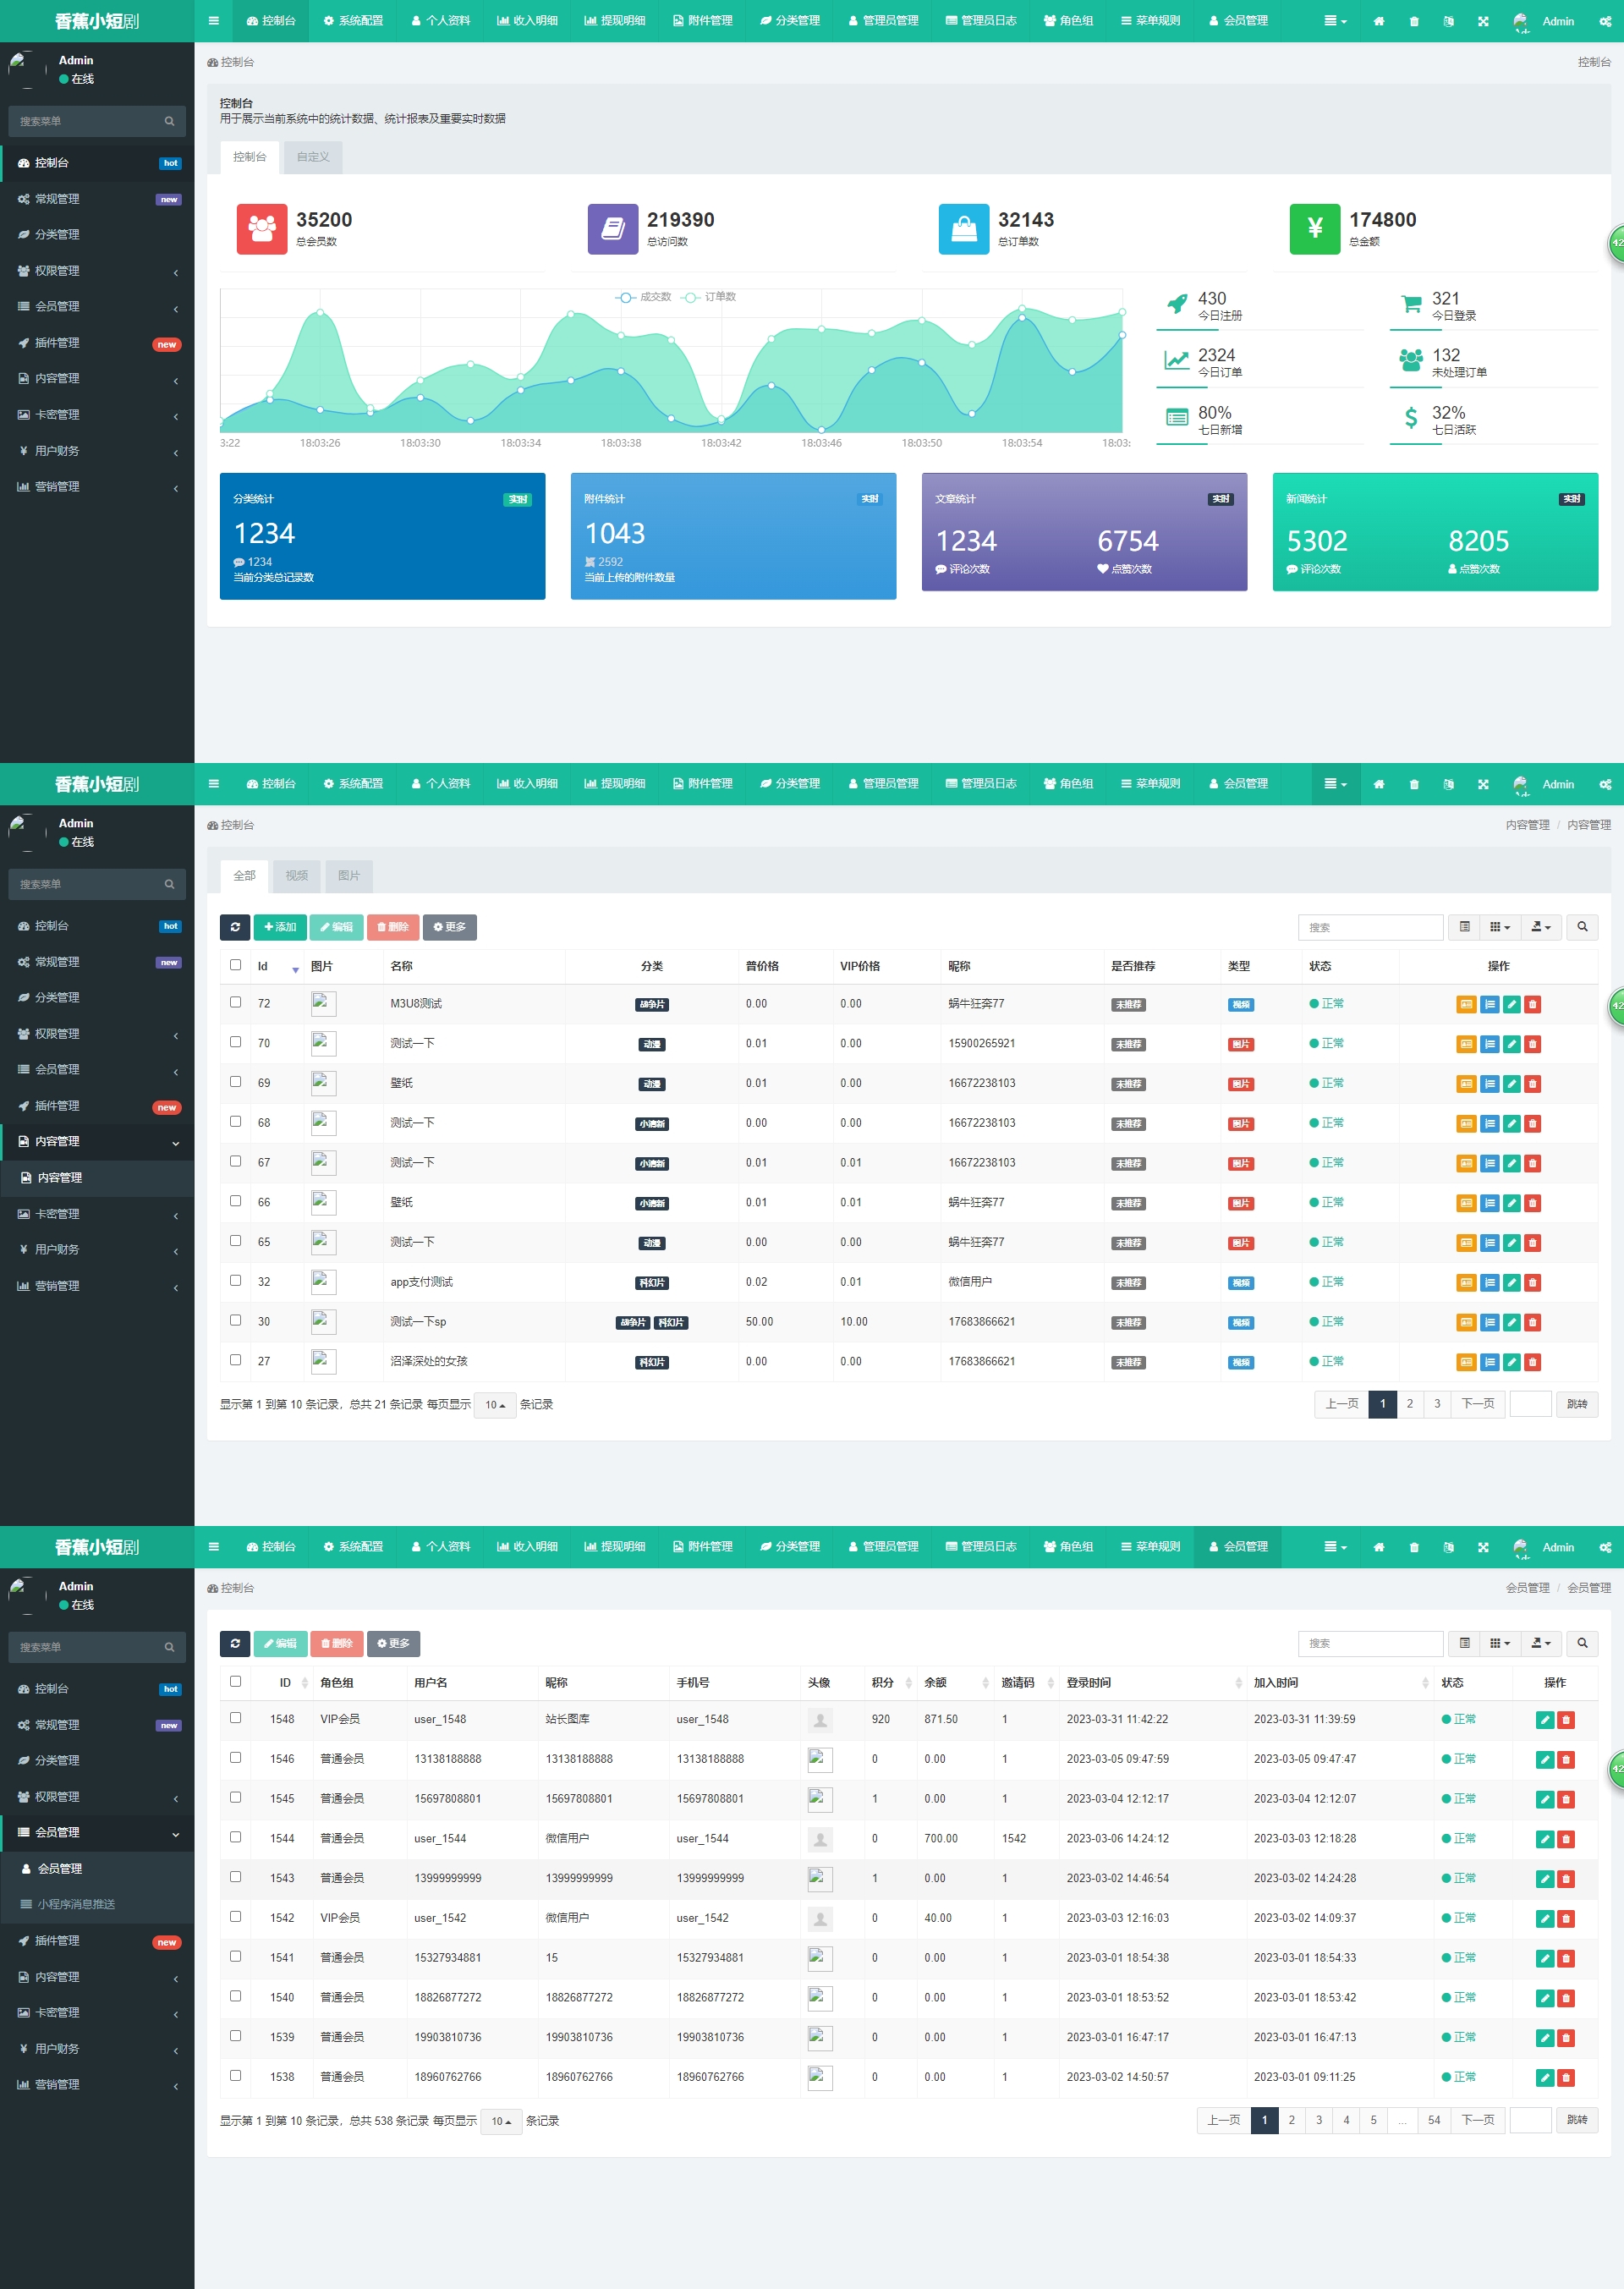Click the green ¥ 总金额 icon
The image size is (1624, 2289).
point(1314,229)
